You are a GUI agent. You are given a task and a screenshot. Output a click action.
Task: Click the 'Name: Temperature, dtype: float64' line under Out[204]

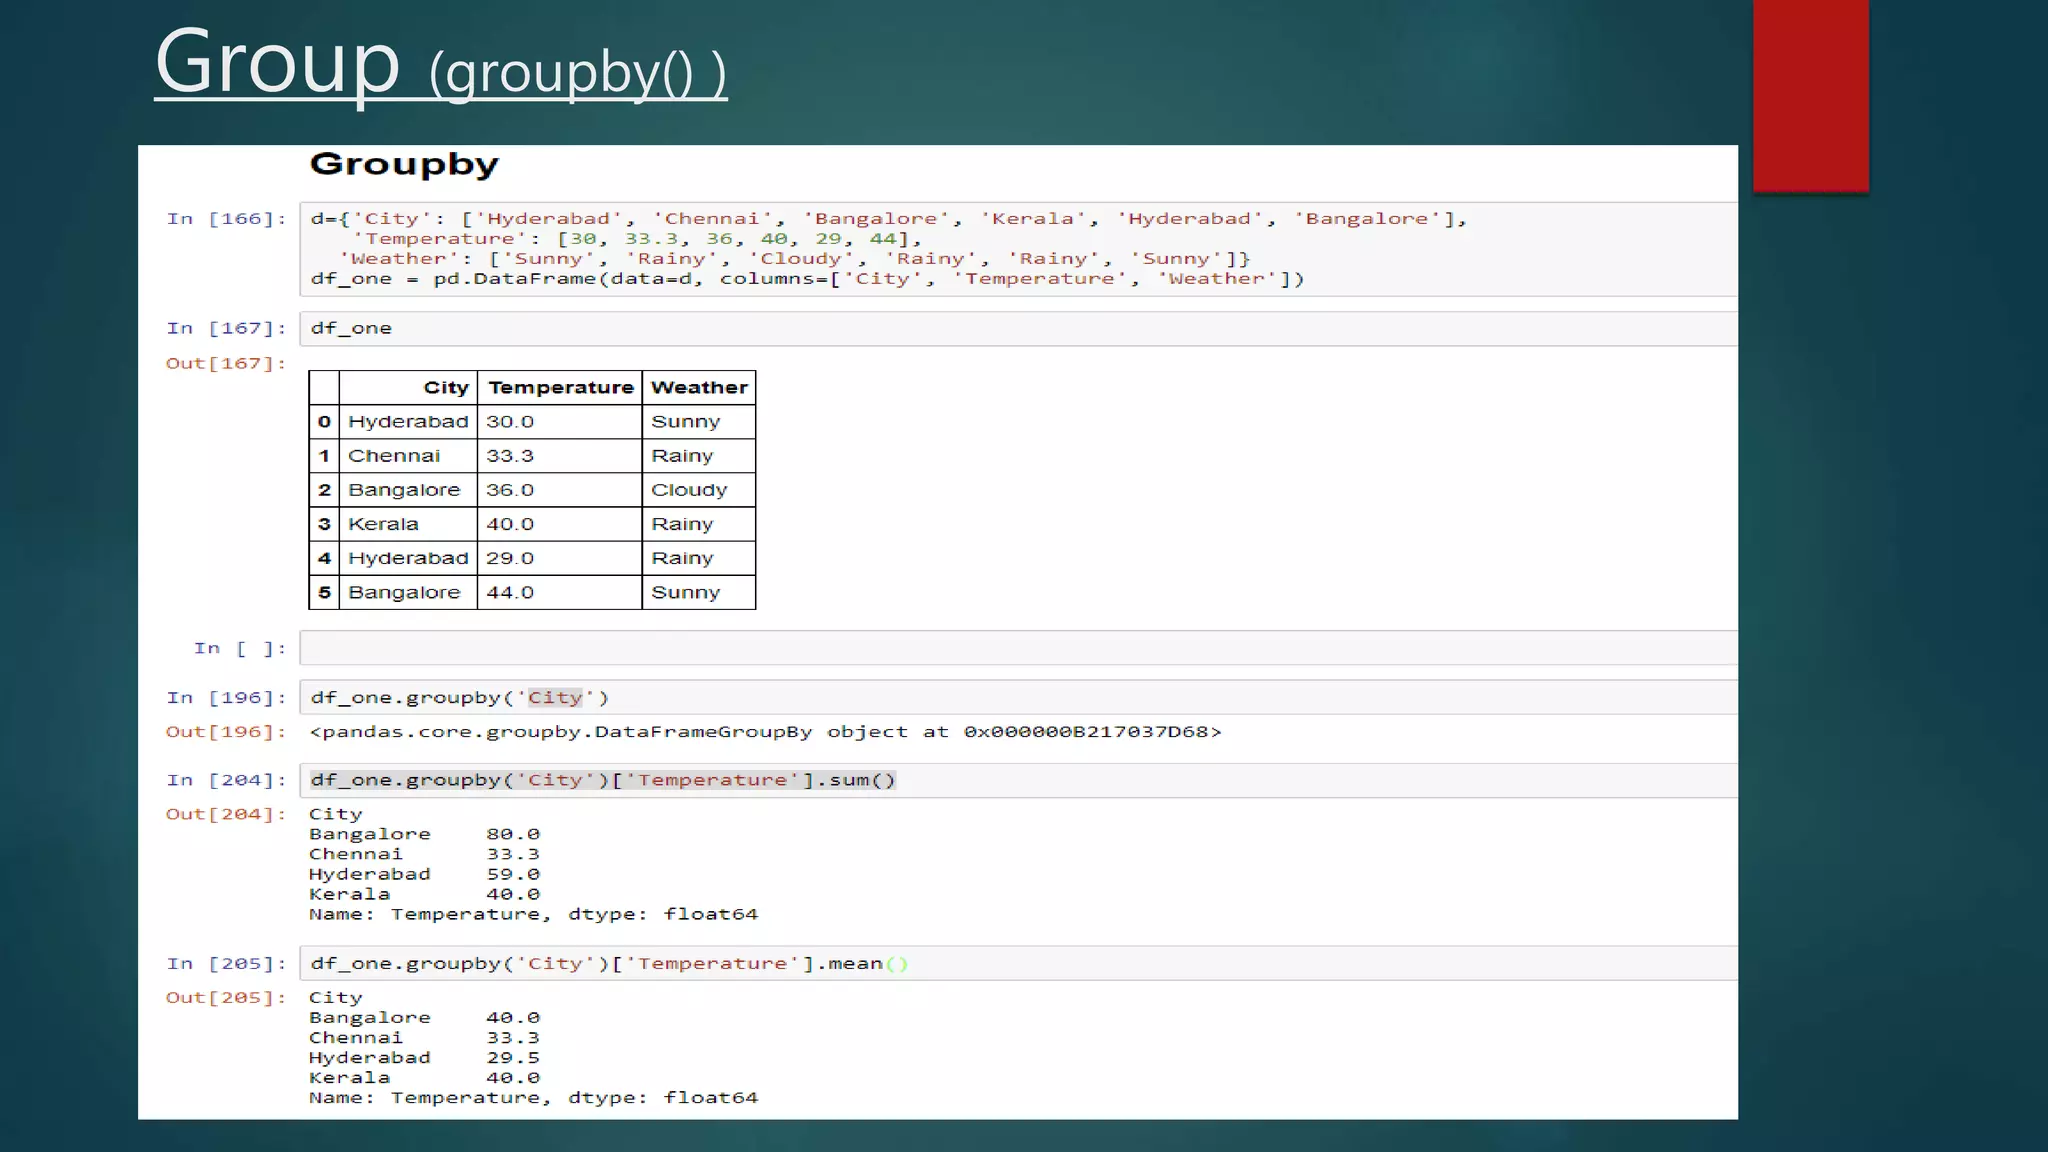click(x=533, y=914)
